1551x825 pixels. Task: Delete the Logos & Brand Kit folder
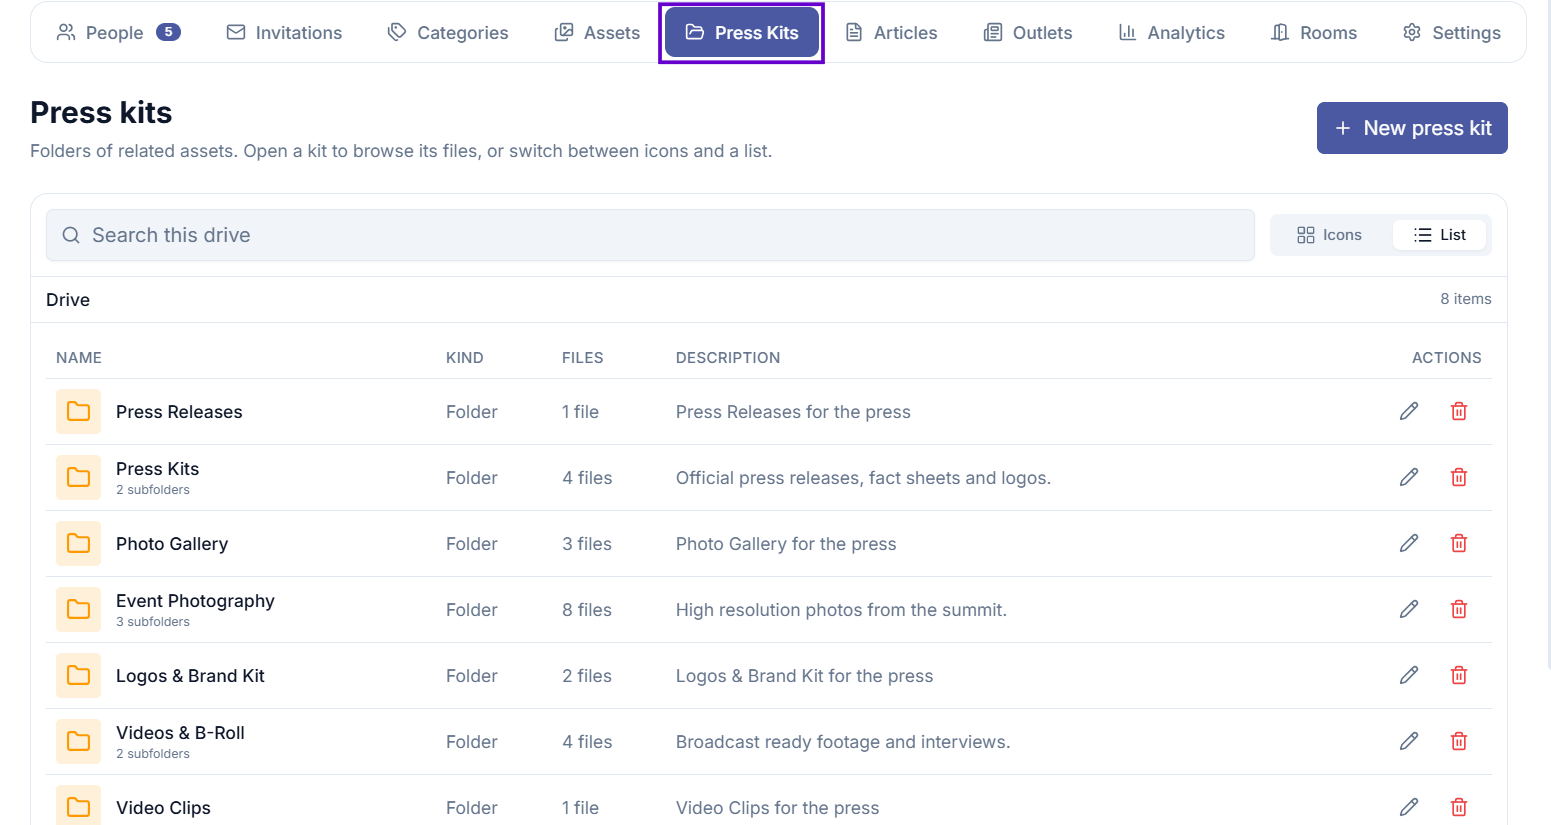tap(1459, 675)
